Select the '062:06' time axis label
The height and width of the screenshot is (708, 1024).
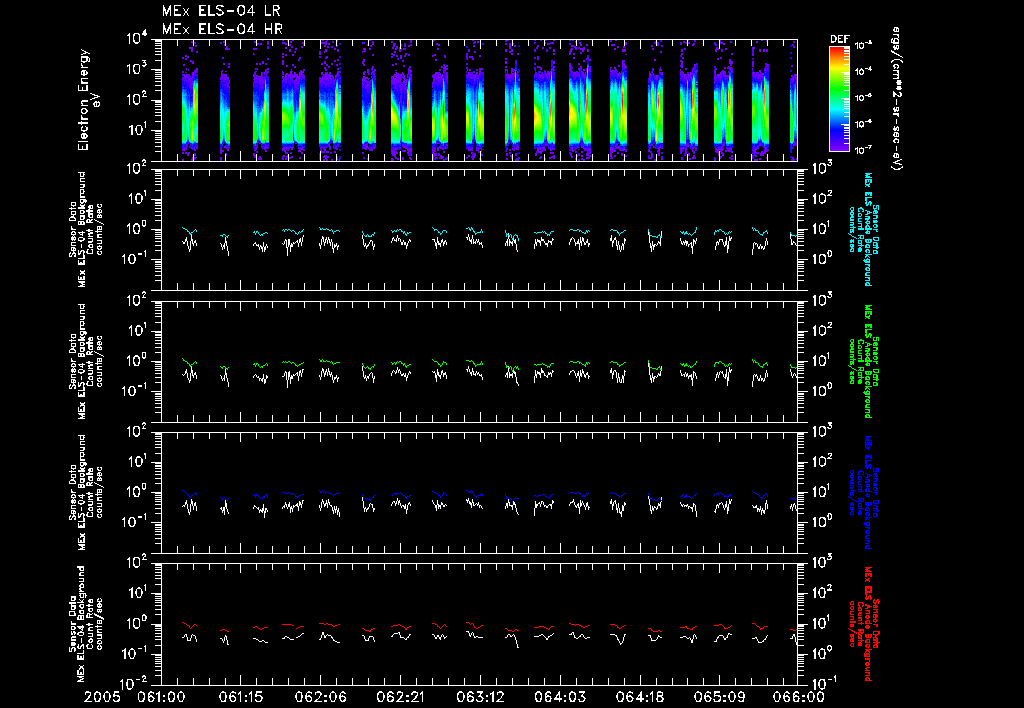[320, 698]
